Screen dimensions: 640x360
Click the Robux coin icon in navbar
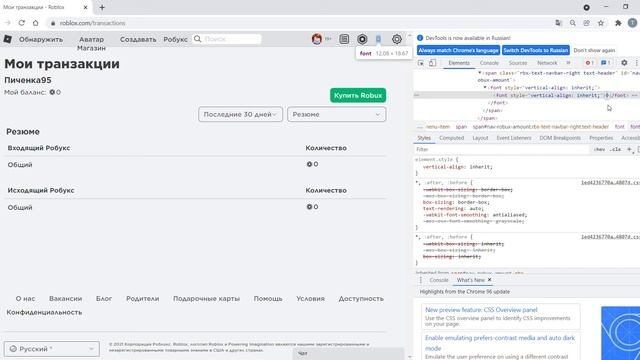coord(362,39)
